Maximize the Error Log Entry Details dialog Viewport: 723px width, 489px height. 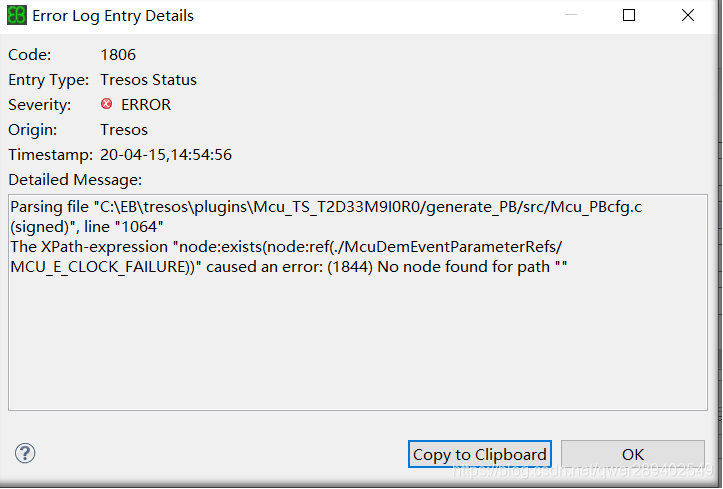point(629,15)
